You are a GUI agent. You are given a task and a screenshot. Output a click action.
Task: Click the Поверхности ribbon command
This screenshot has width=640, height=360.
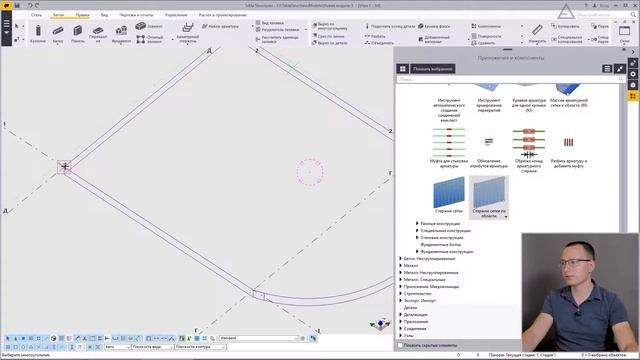click(486, 36)
